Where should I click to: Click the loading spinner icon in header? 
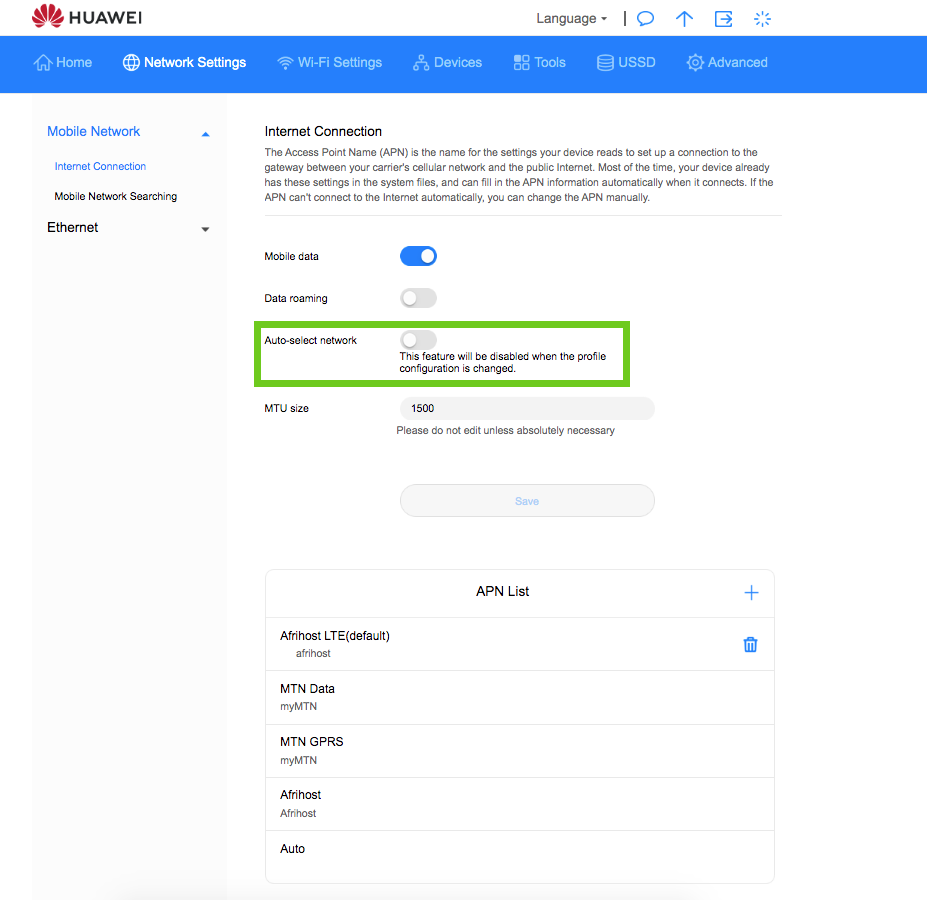pos(763,19)
